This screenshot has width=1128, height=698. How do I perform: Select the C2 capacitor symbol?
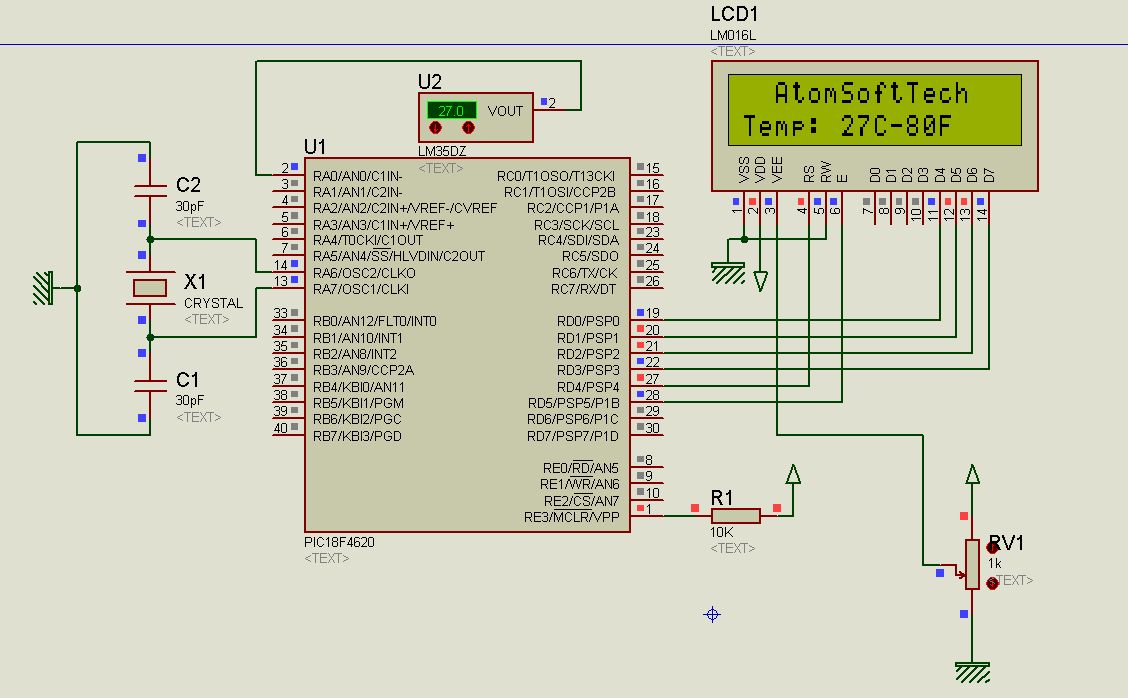click(150, 190)
